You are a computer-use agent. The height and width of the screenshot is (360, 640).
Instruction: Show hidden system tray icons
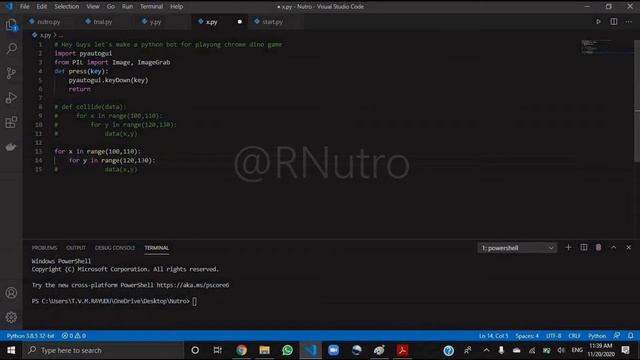[x=486, y=350]
